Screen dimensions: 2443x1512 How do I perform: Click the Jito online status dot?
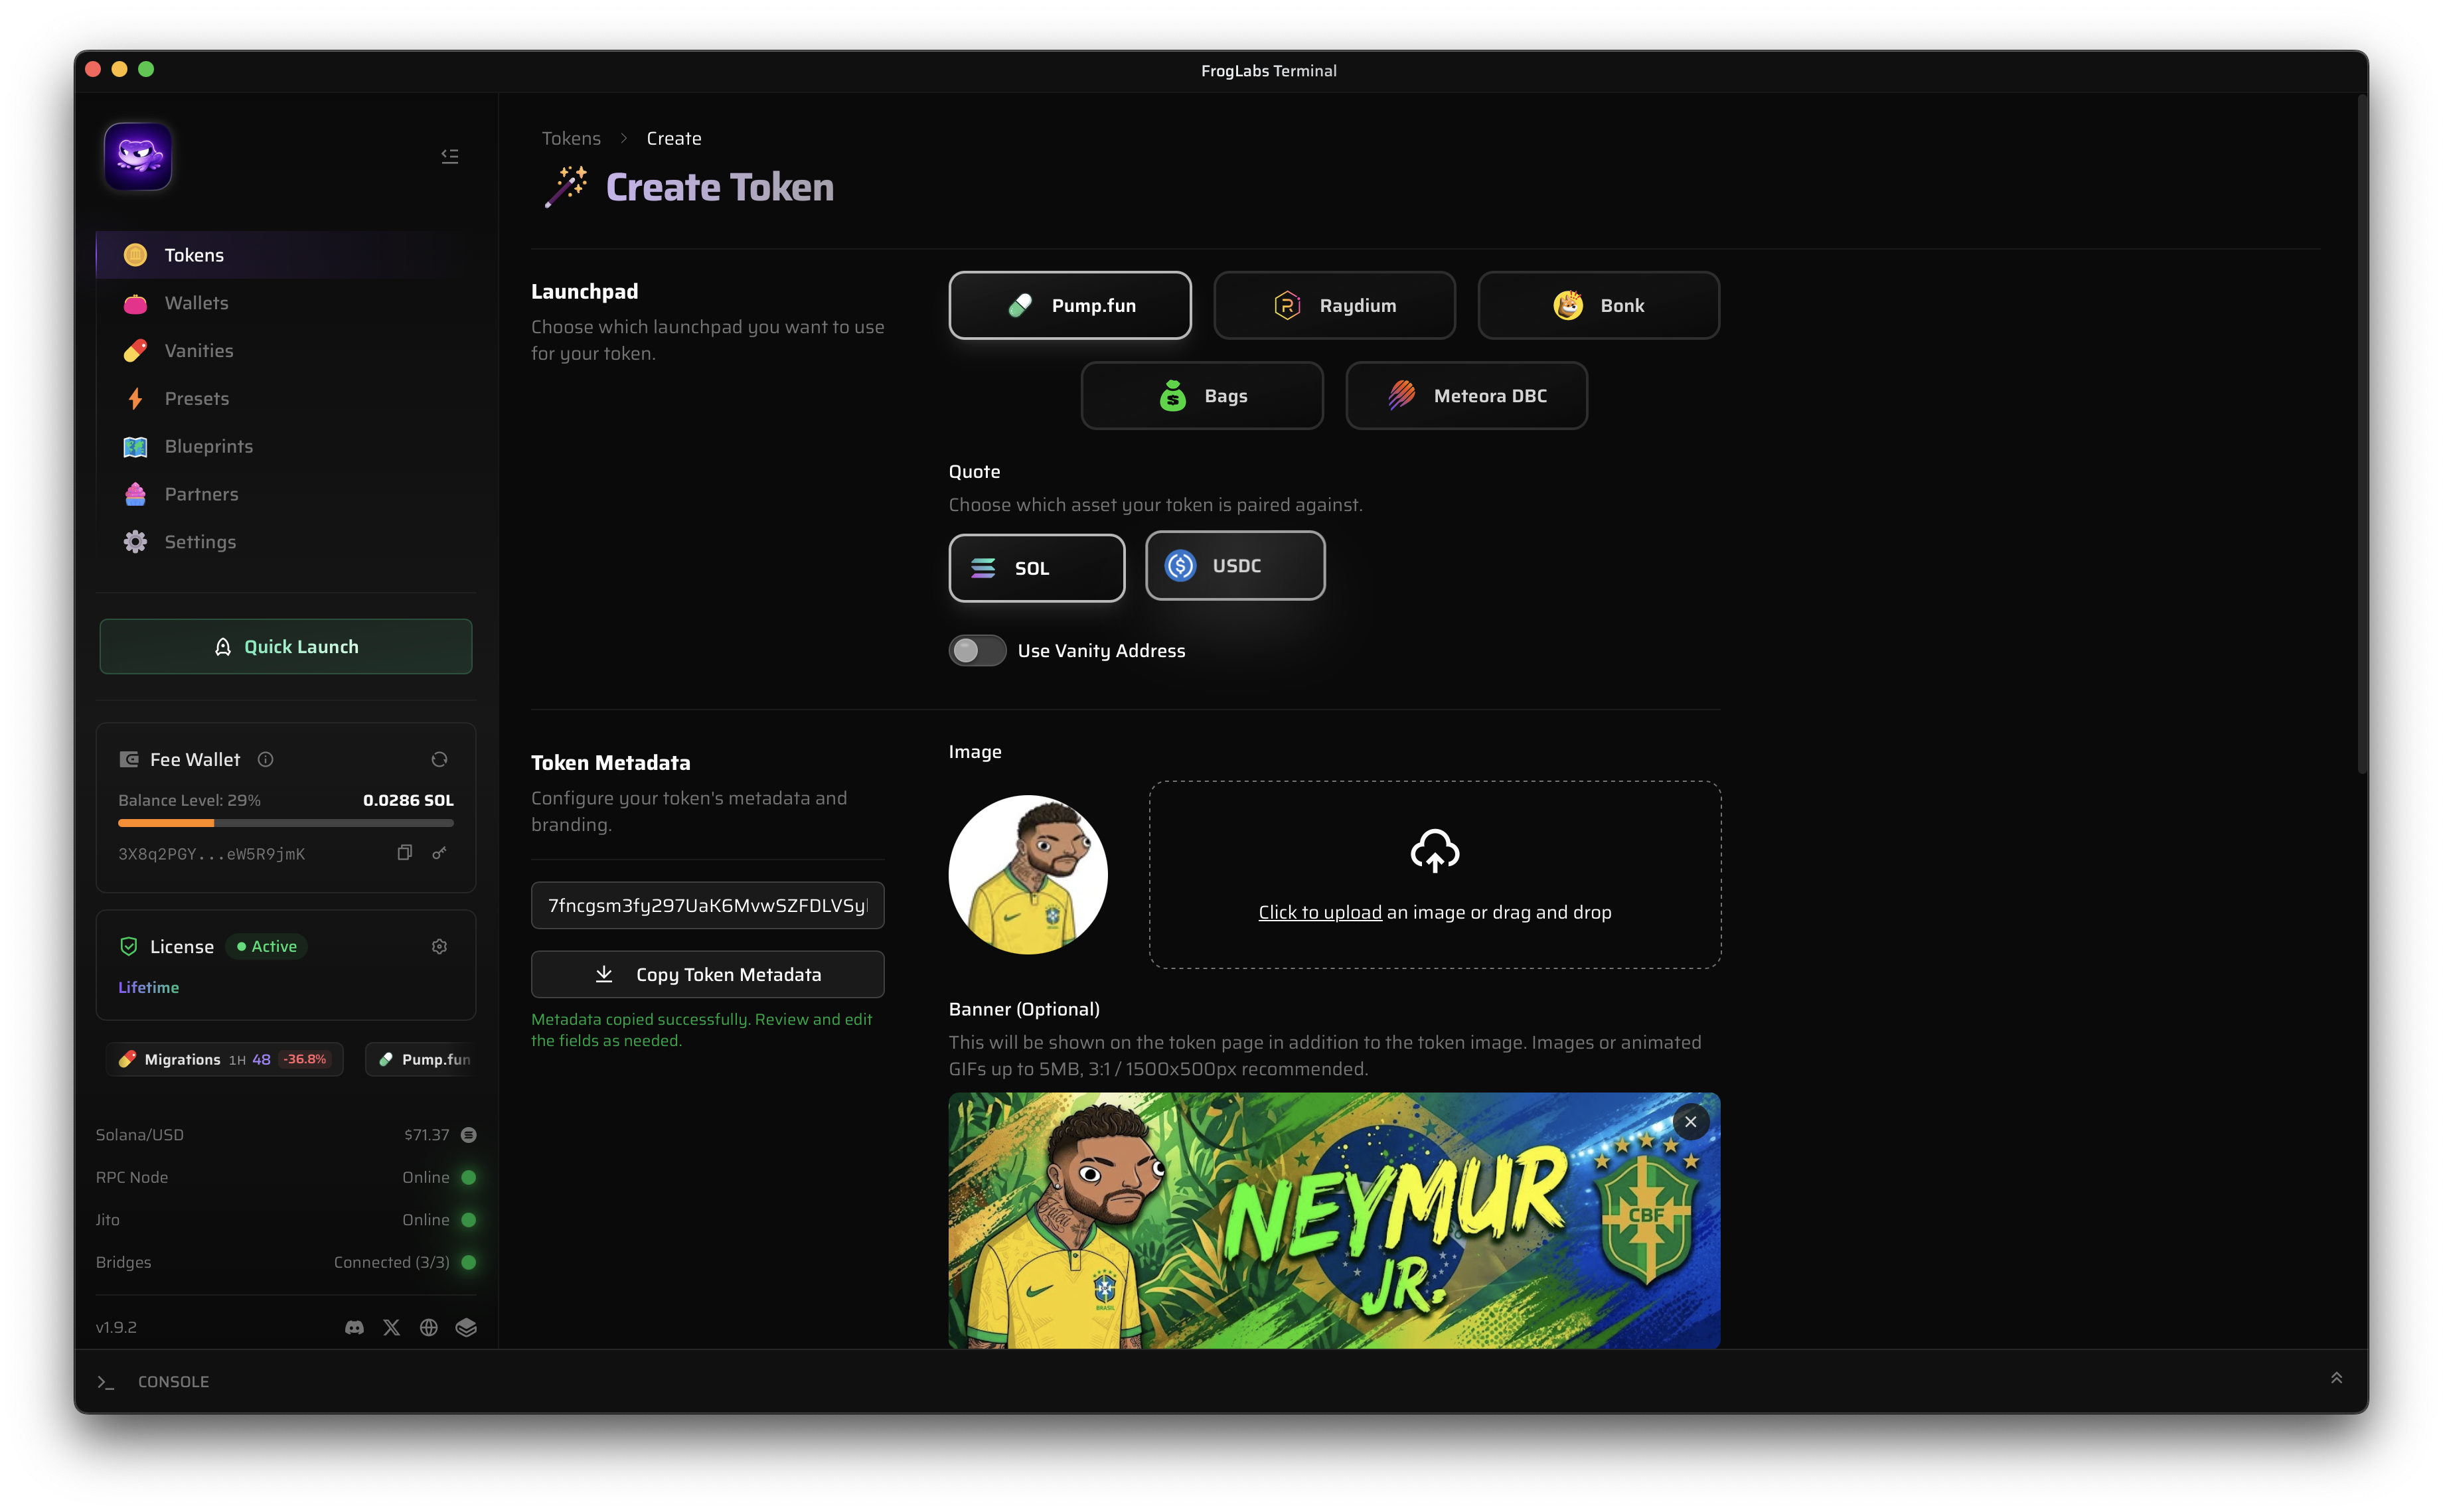coord(469,1221)
